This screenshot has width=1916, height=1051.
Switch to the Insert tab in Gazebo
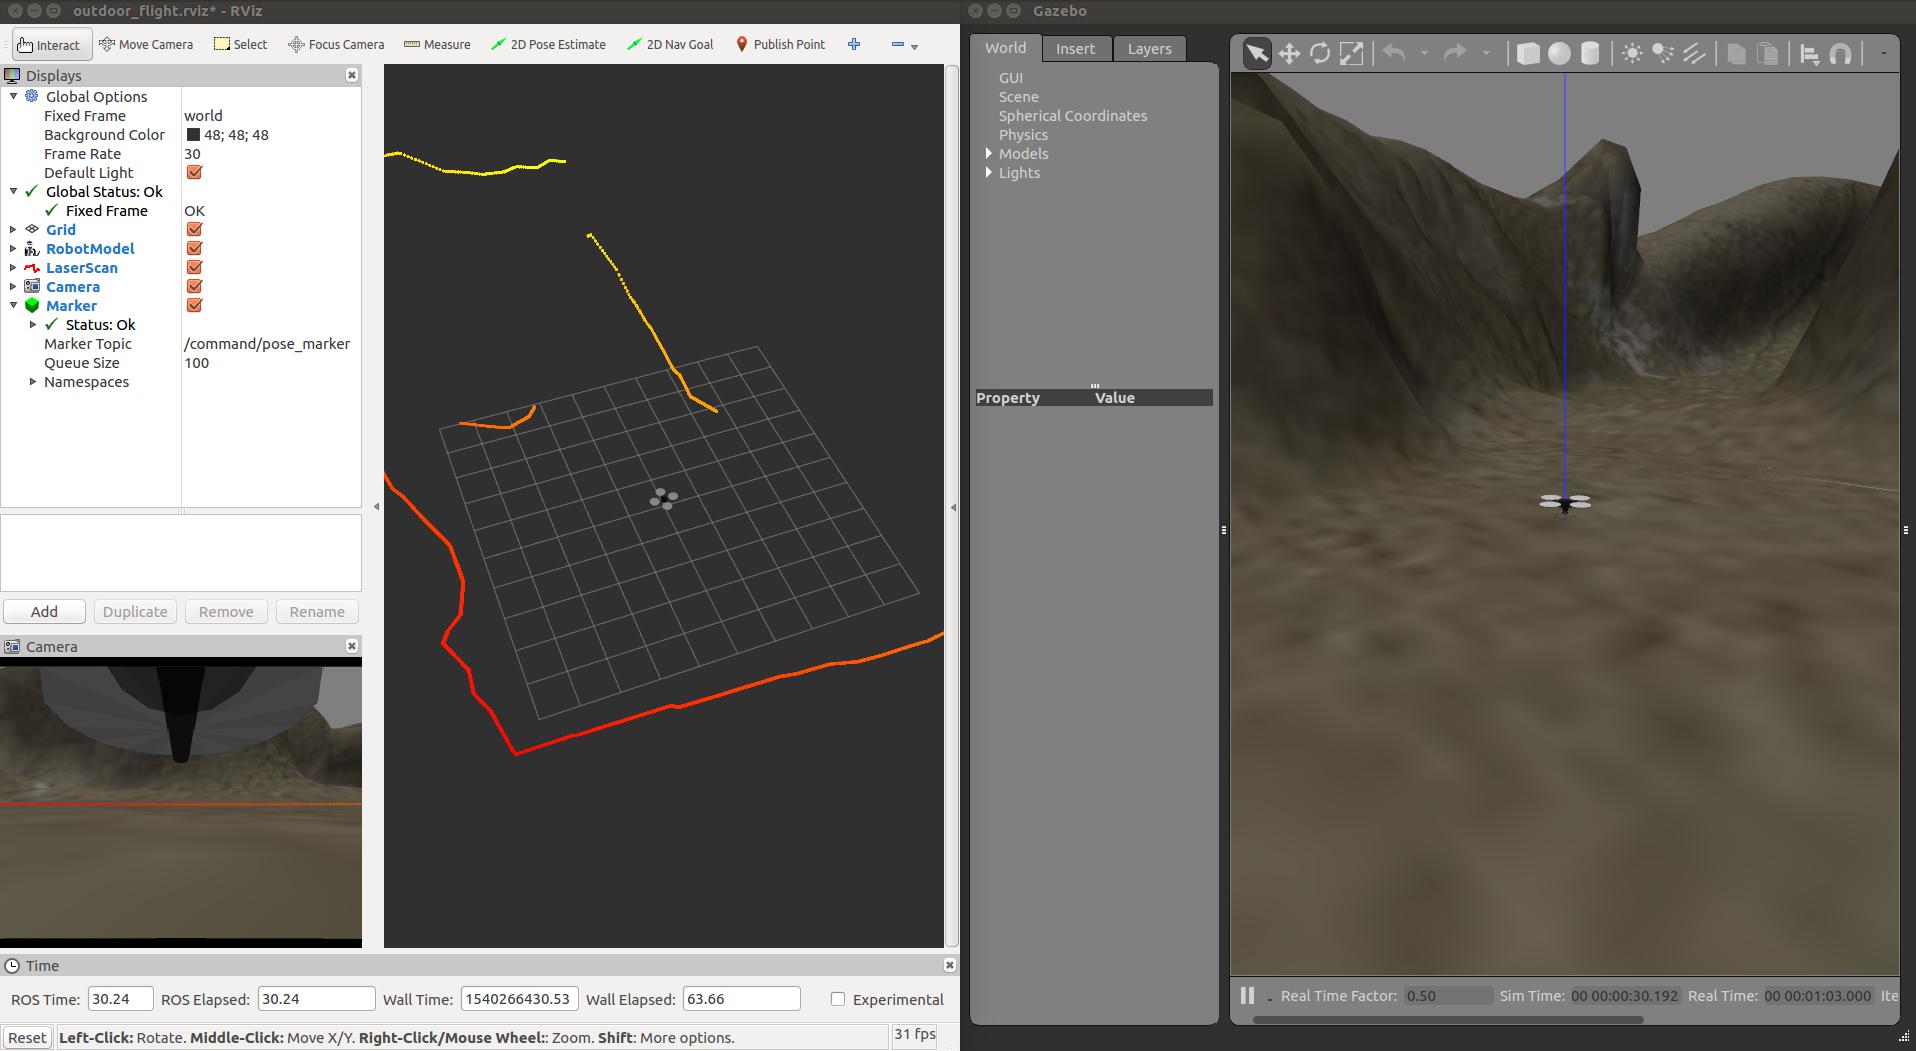click(x=1076, y=48)
